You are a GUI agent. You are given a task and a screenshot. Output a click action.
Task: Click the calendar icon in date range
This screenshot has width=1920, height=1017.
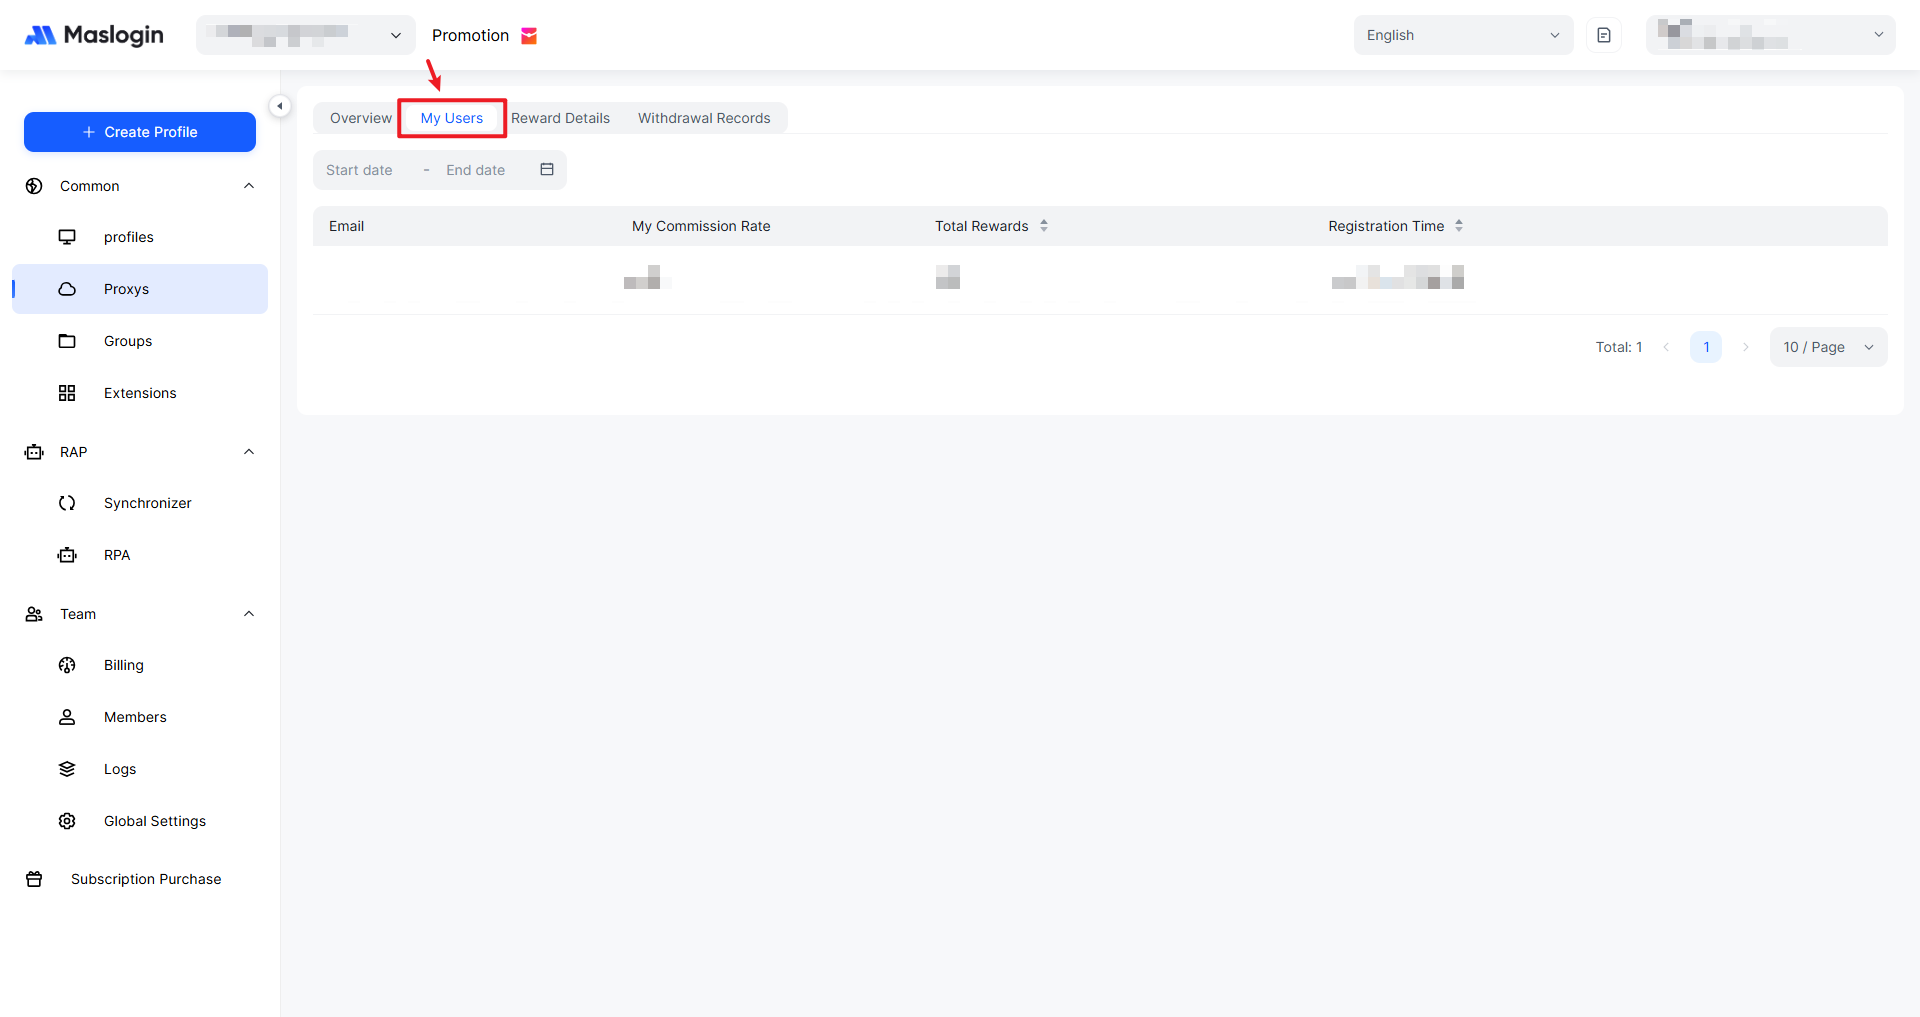pos(547,170)
